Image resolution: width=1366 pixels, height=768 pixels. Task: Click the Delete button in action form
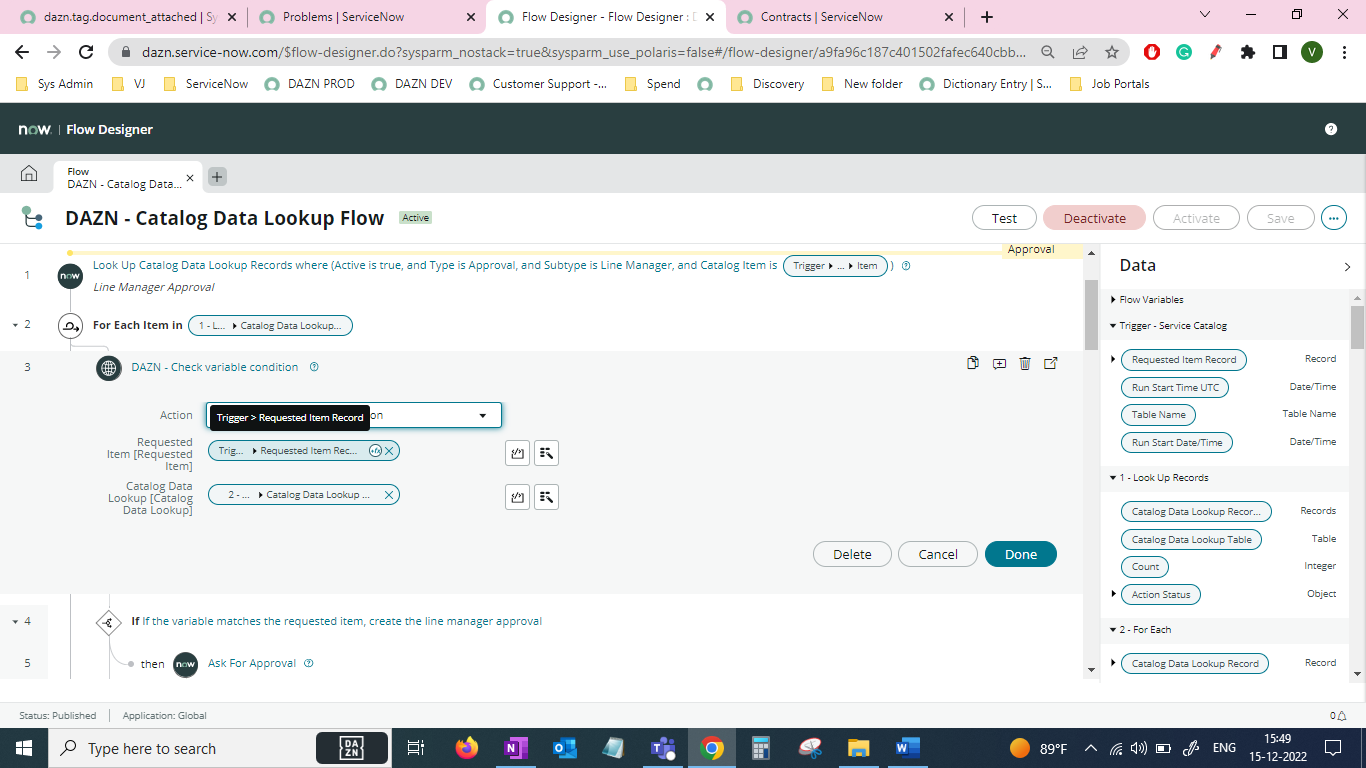pos(852,554)
